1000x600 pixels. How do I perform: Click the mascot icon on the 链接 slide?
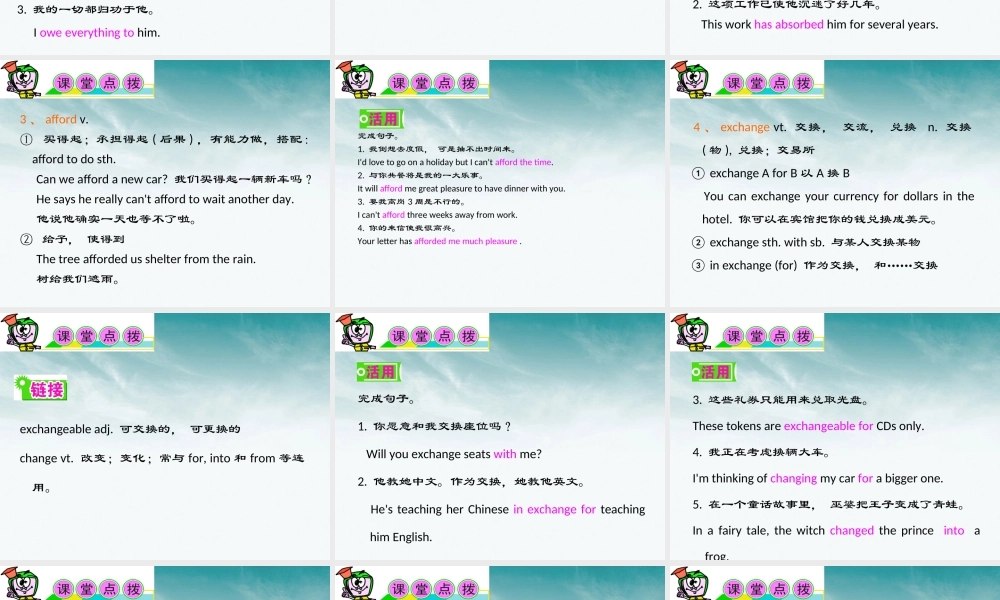click(21, 332)
